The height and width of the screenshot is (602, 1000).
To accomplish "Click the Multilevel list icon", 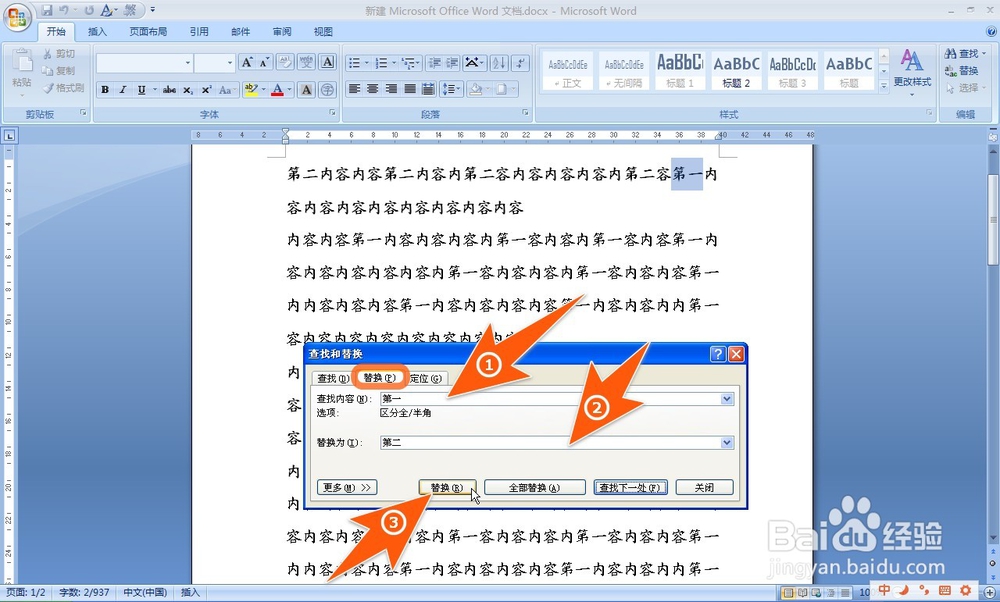I will [x=408, y=62].
